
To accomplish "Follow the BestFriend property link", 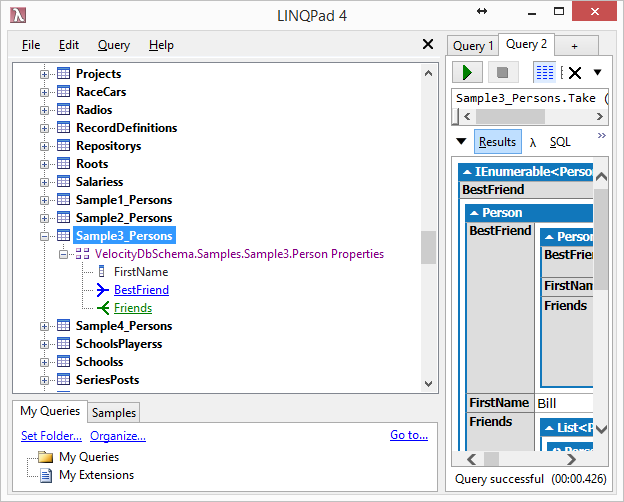I will pos(141,290).
